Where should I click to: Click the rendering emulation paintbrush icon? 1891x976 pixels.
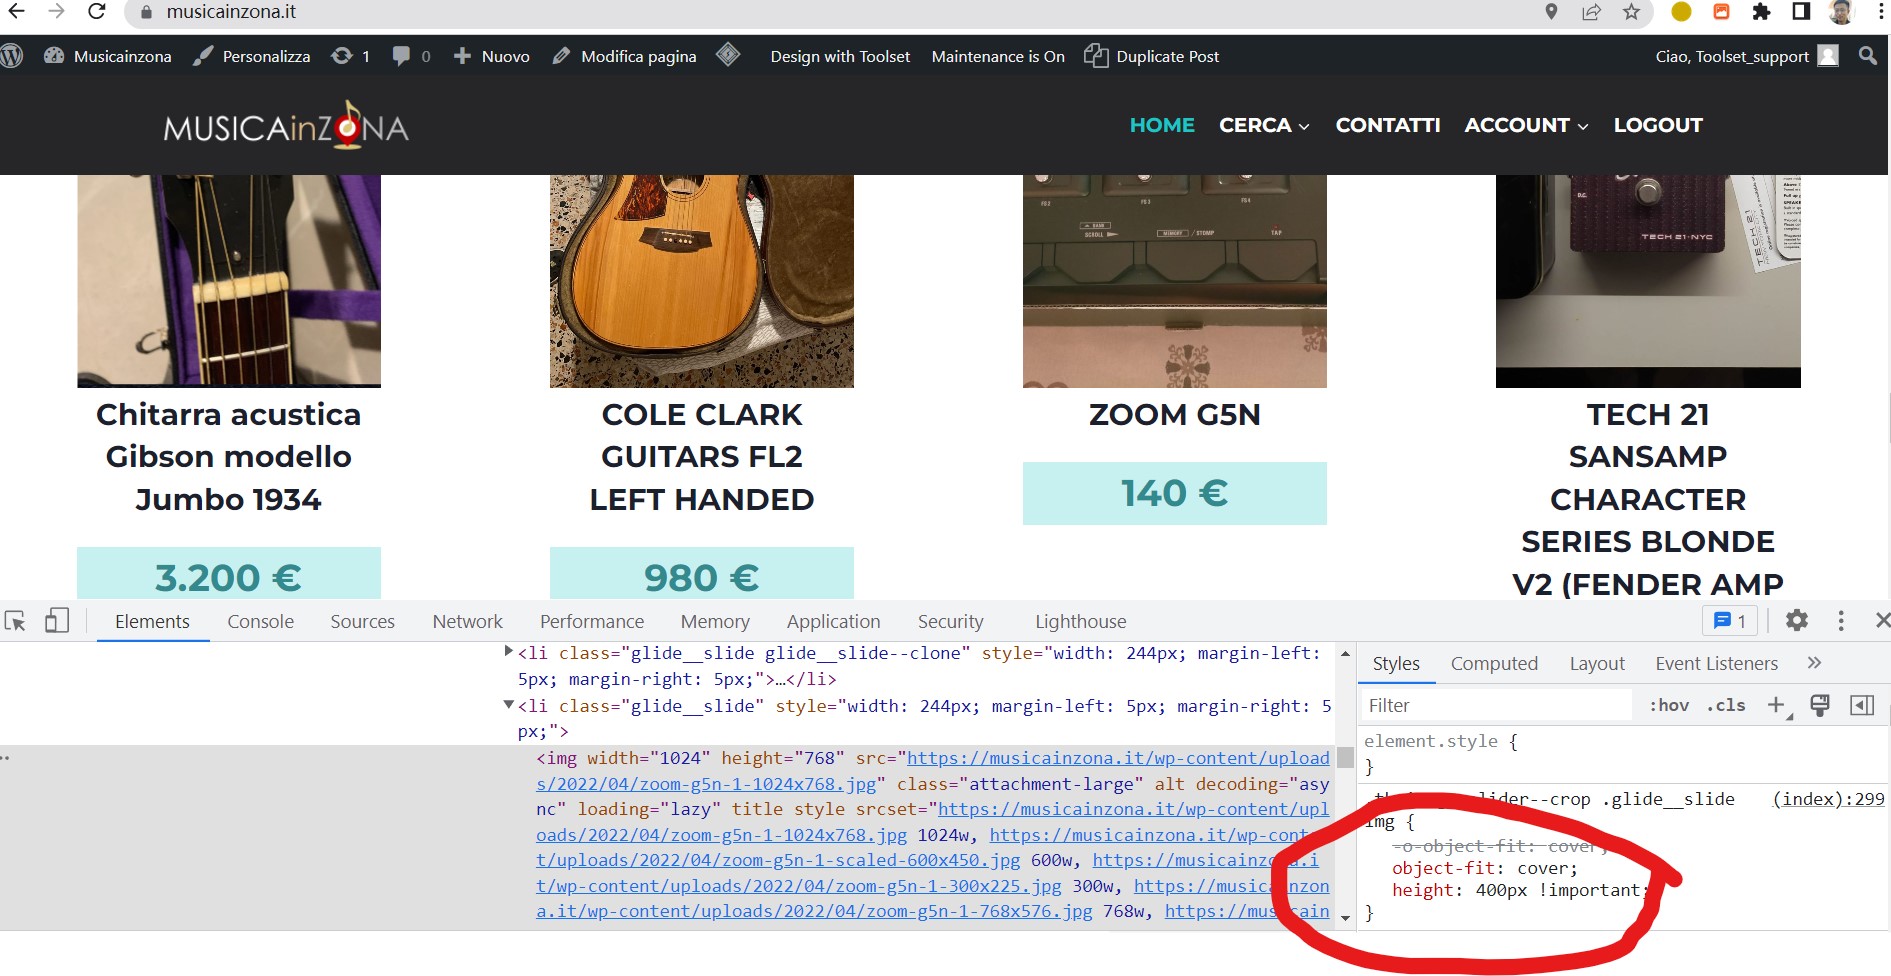click(x=1820, y=705)
